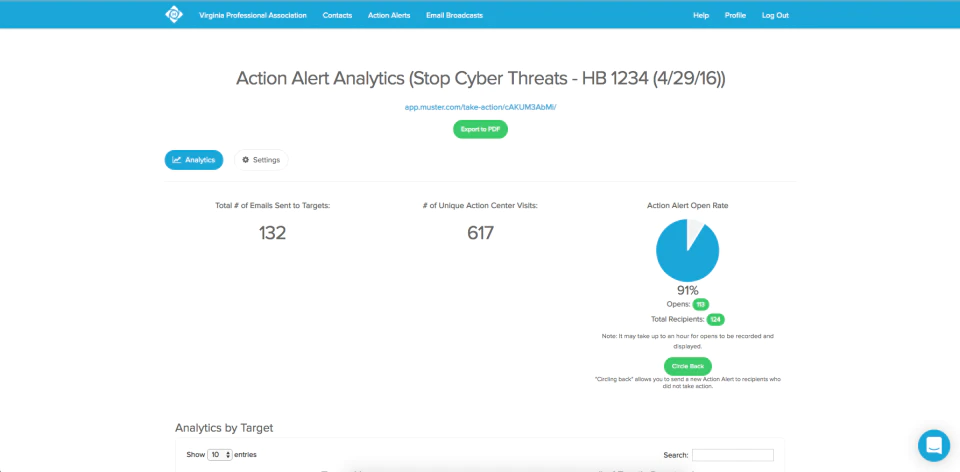Go to Action Alerts menu
This screenshot has height=472, width=960.
point(389,15)
